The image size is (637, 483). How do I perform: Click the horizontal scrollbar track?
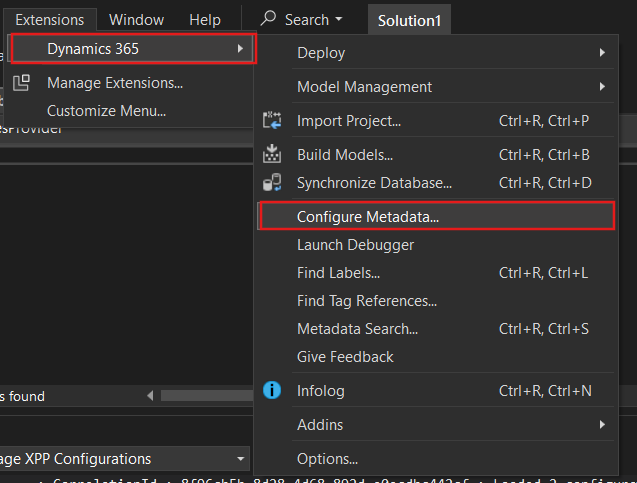pos(207,395)
